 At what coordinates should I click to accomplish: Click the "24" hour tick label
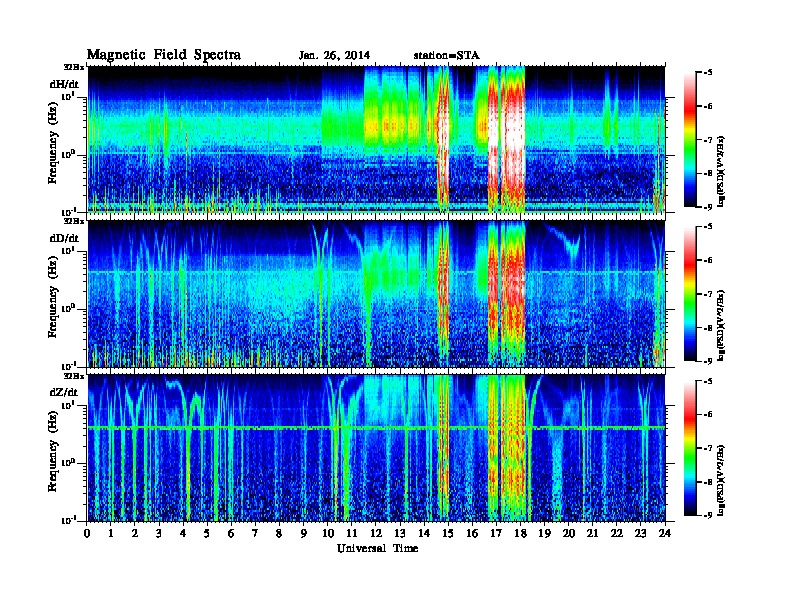tap(665, 534)
